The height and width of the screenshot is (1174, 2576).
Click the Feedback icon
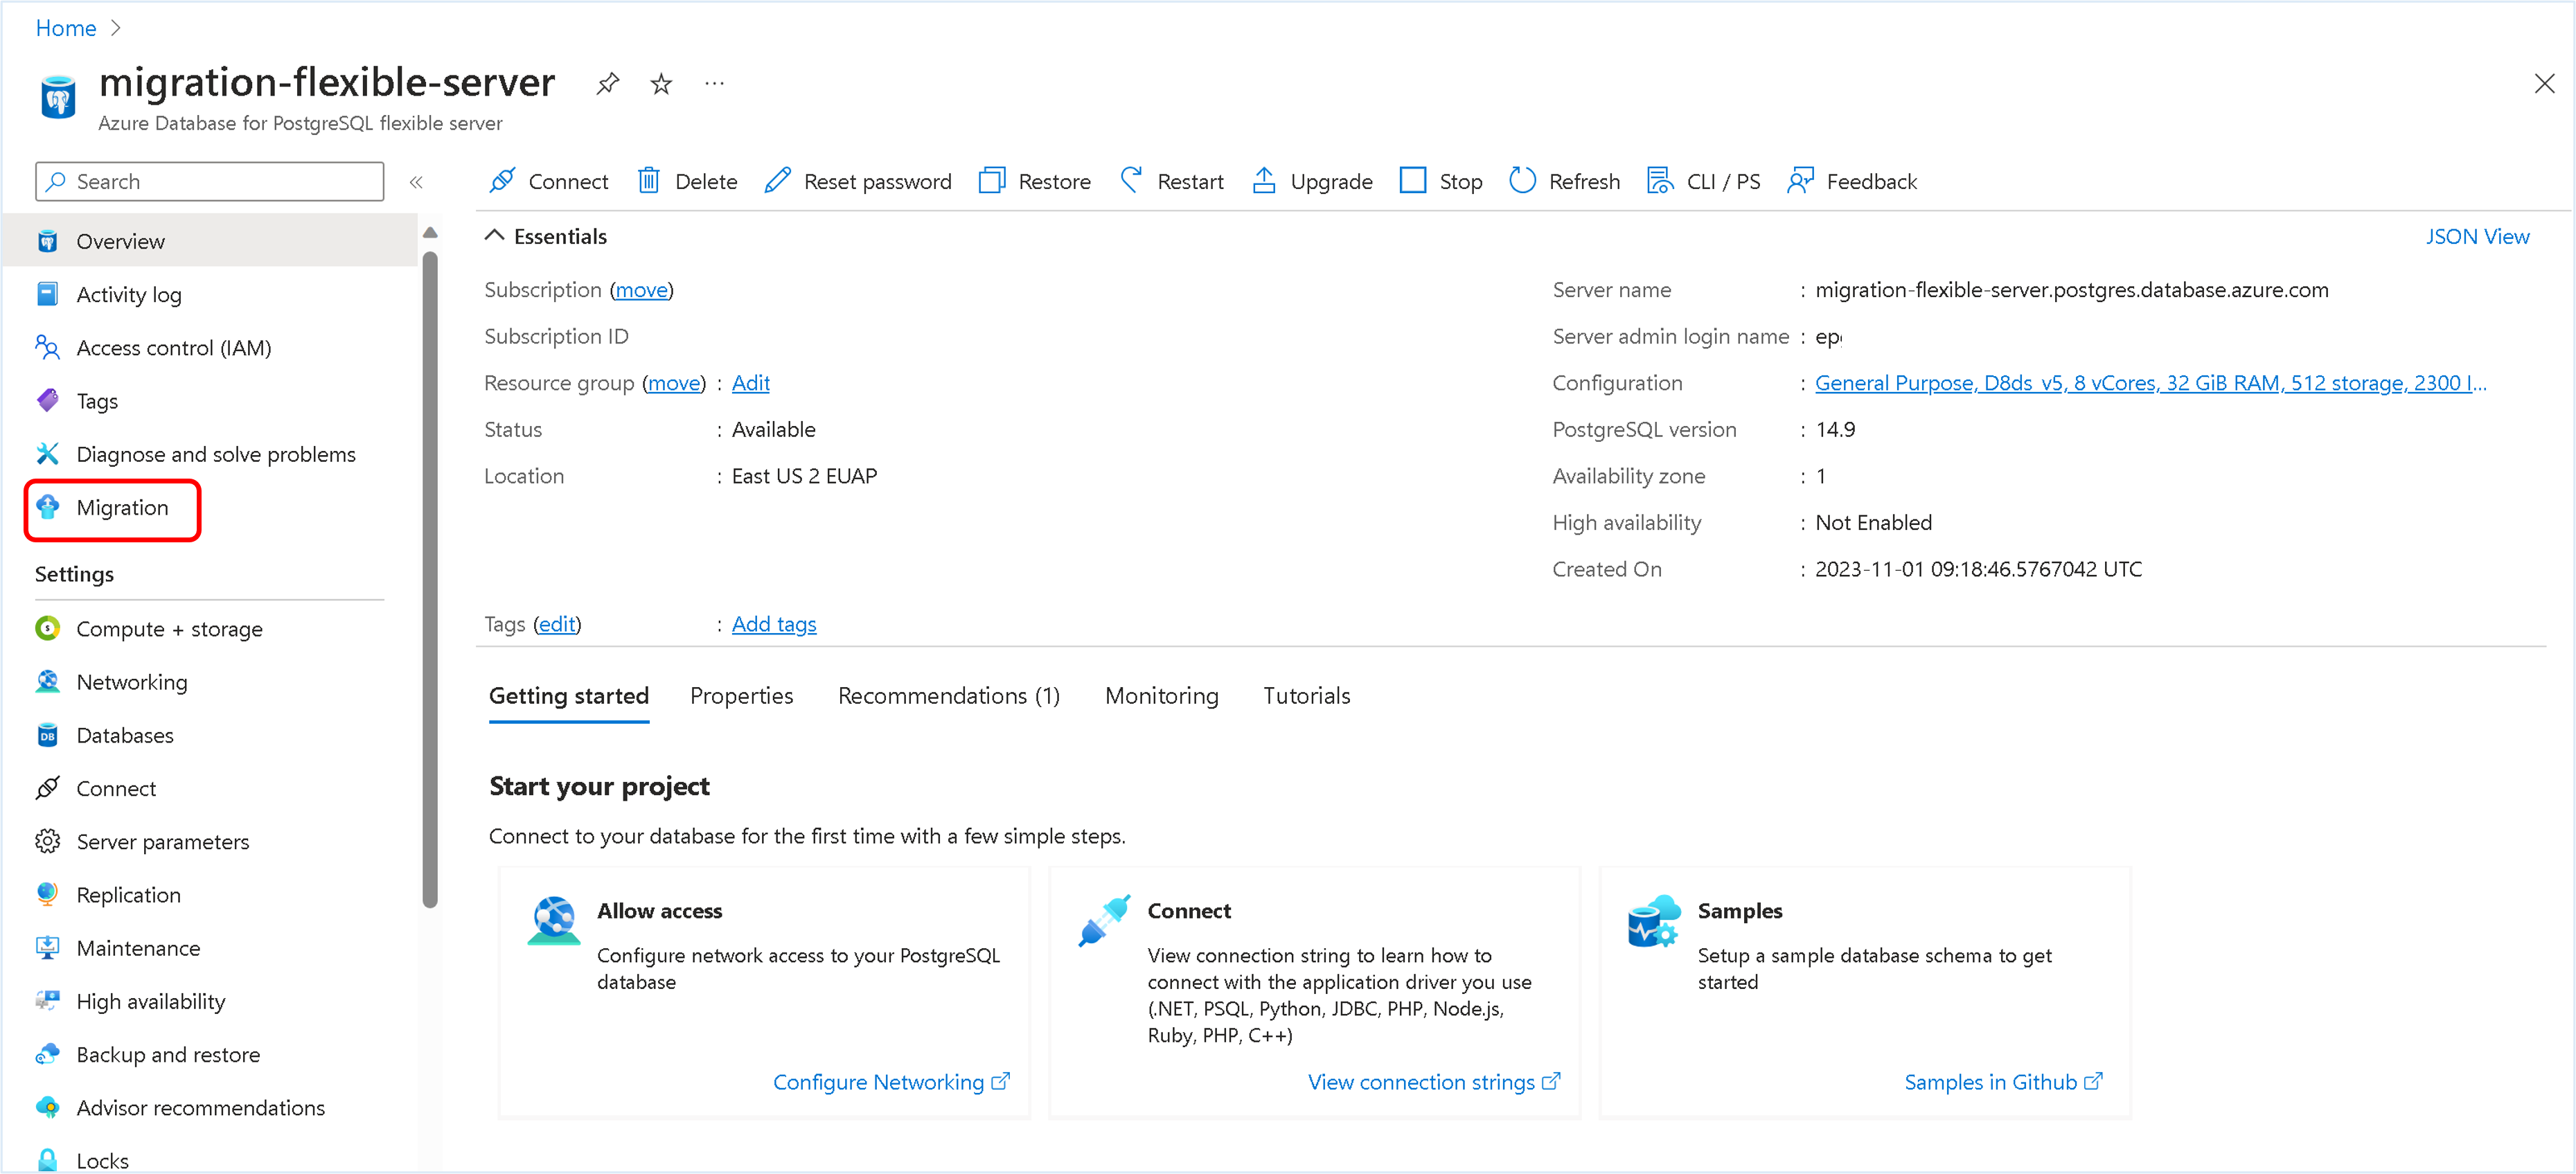[1800, 181]
